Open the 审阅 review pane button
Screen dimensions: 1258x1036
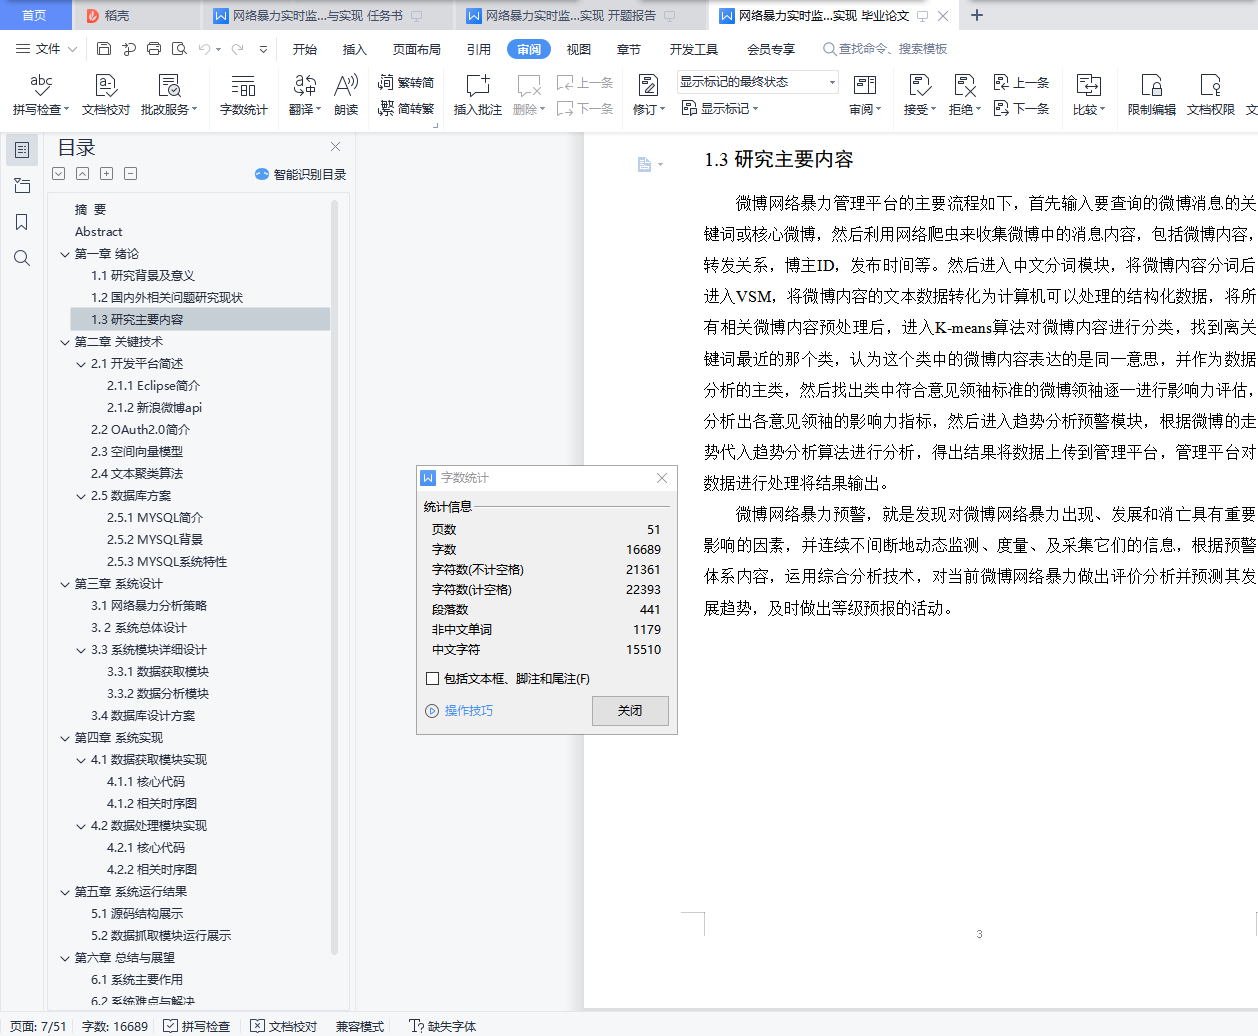point(865,95)
